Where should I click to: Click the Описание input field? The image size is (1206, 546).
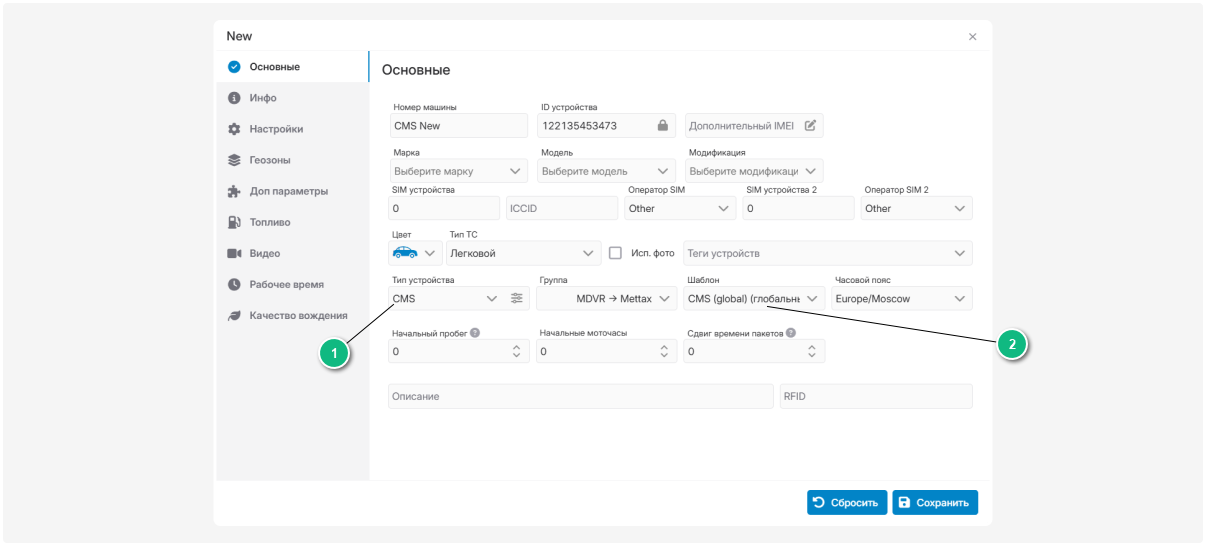(x=580, y=396)
